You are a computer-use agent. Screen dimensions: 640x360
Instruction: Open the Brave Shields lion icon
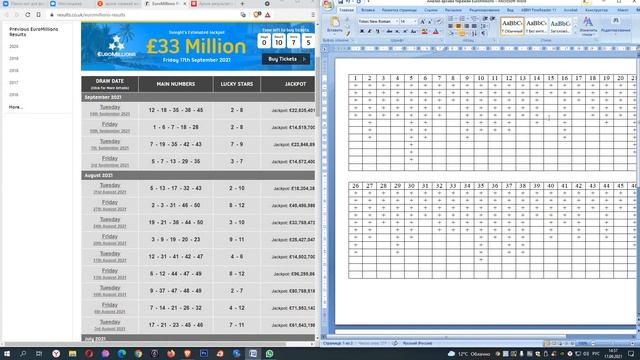257,15
